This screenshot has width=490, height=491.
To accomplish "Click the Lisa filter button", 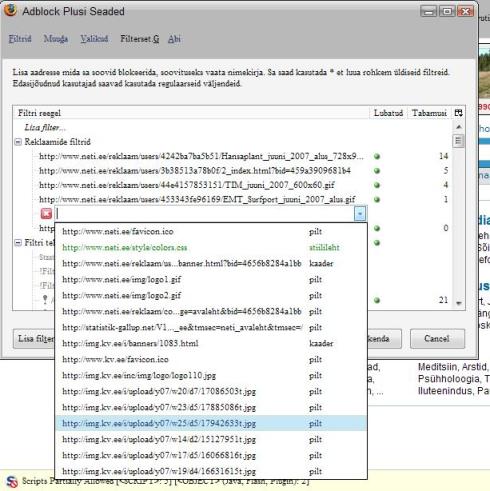I will pos(34,339).
